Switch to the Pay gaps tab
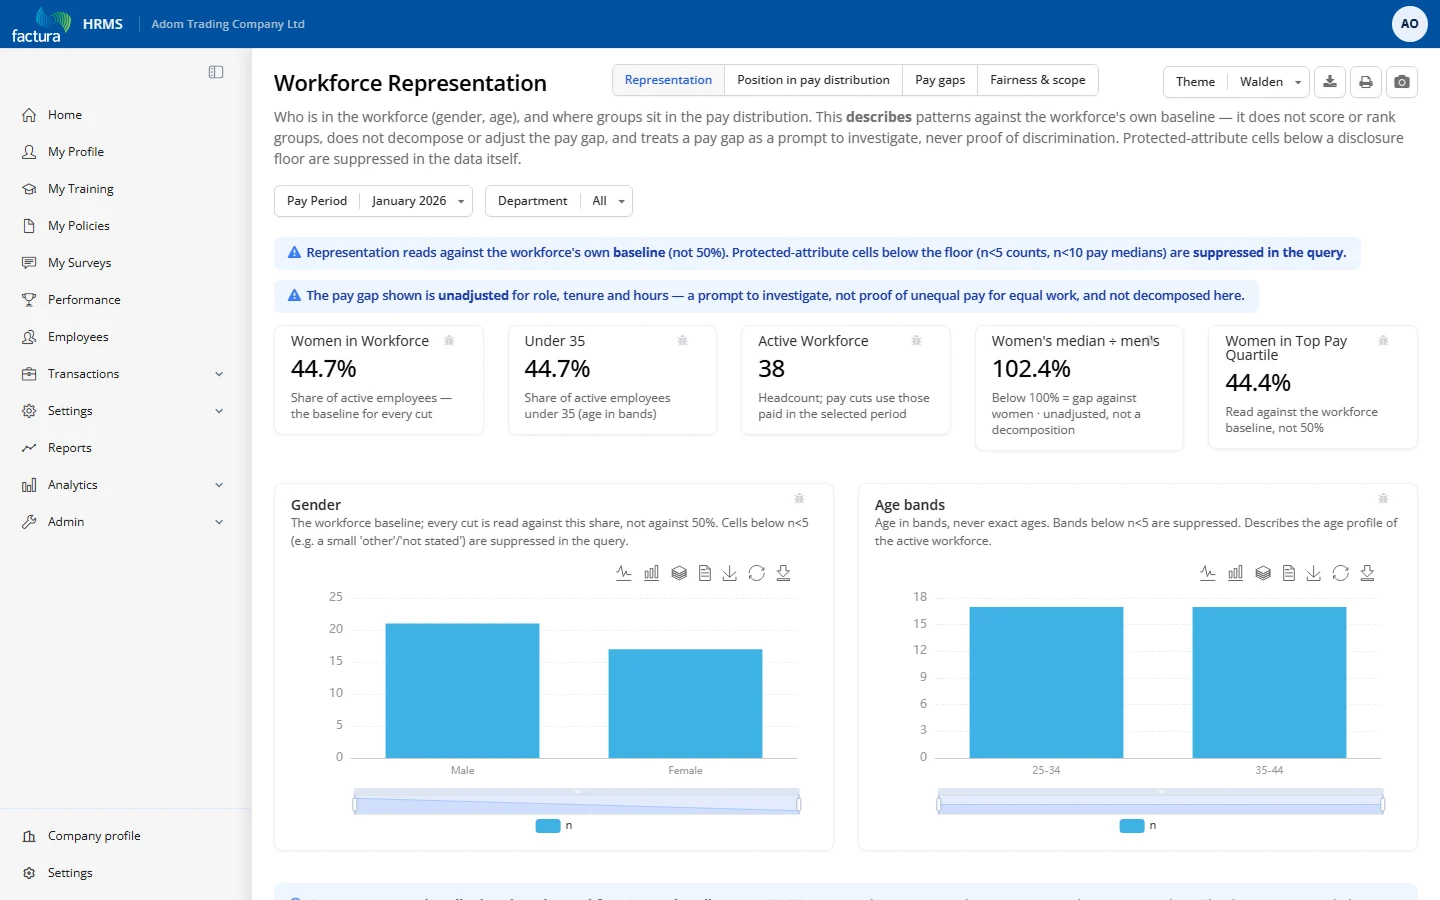The width and height of the screenshot is (1440, 900). pos(940,80)
